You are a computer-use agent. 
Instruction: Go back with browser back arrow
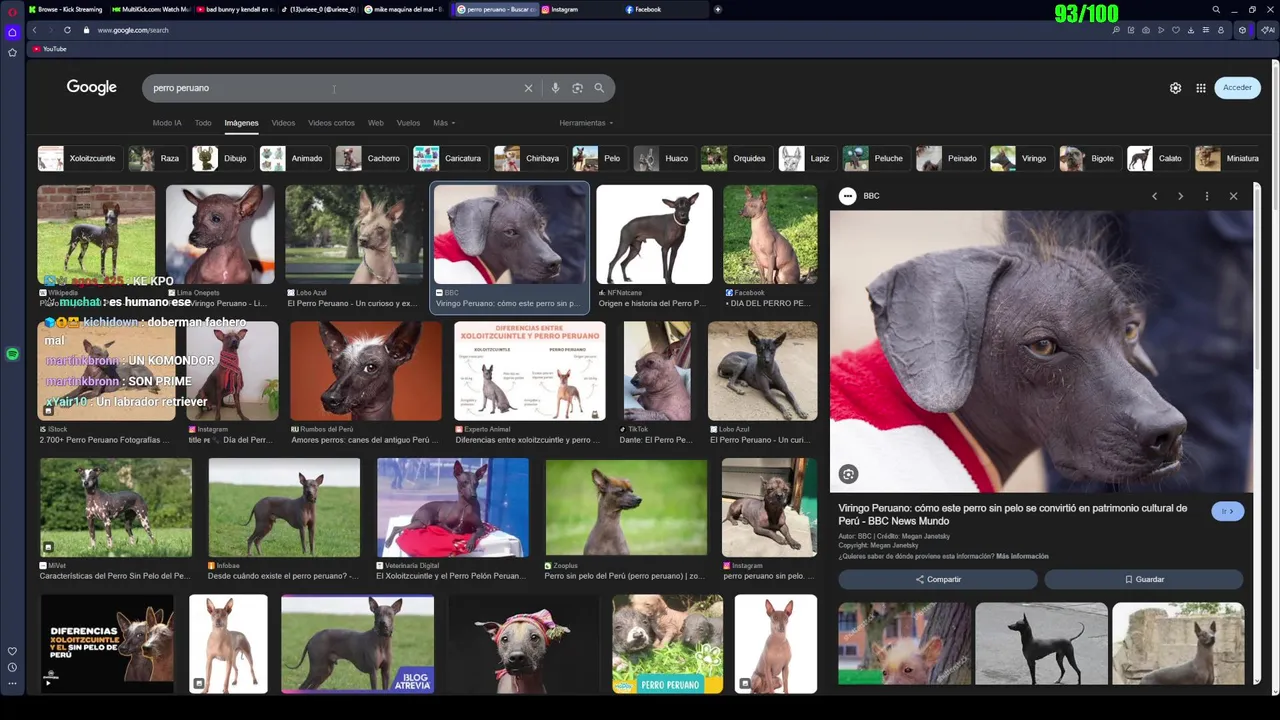[x=34, y=30]
